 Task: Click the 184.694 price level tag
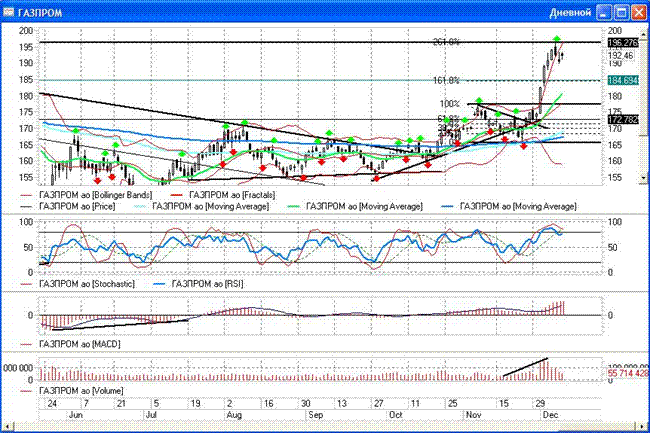click(623, 80)
